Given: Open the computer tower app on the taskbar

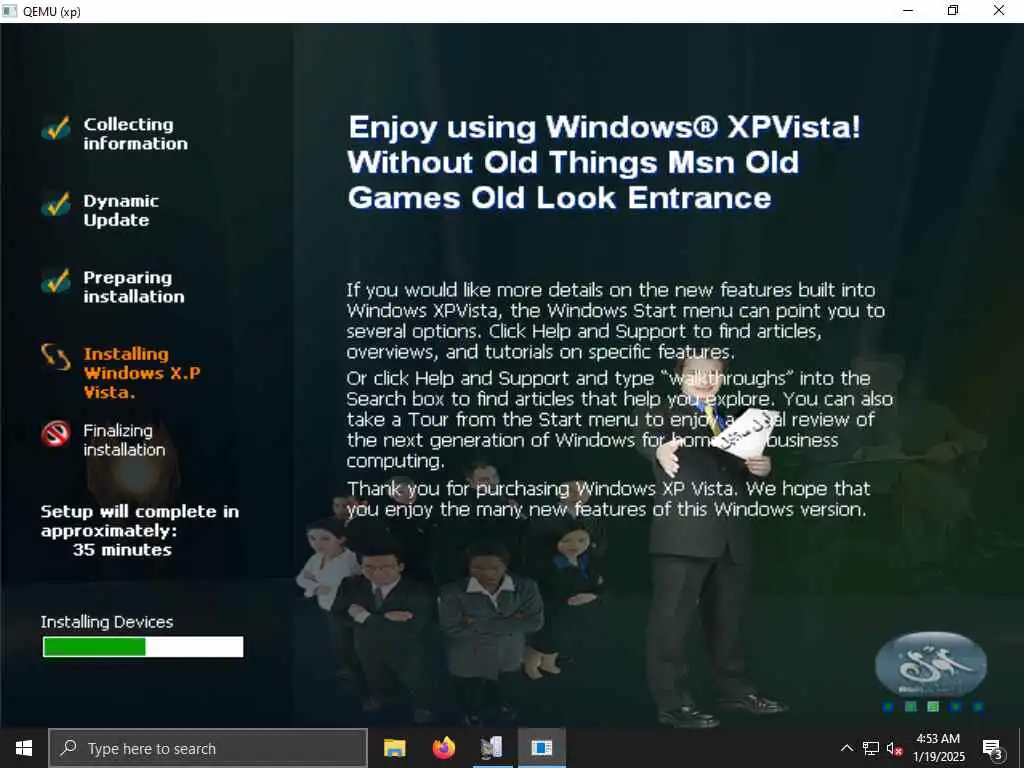Looking at the screenshot, I should [x=492, y=748].
